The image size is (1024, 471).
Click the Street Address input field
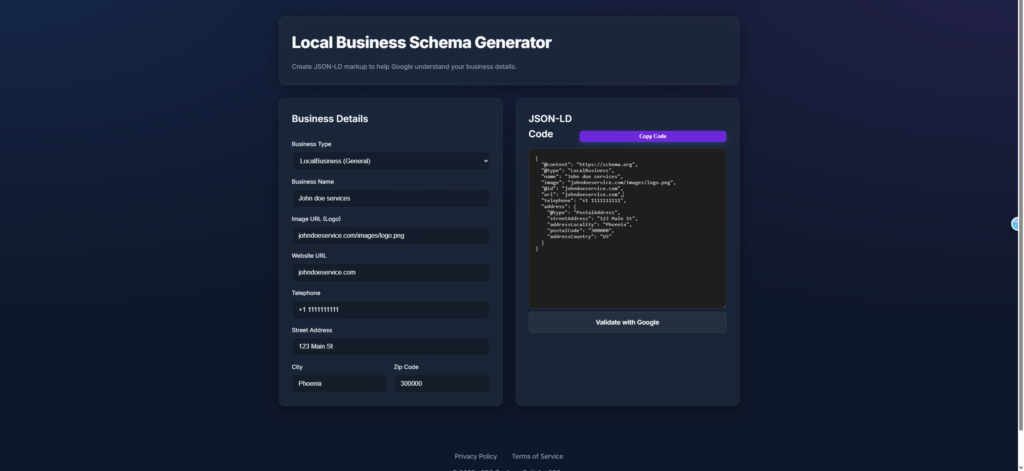pyautogui.click(x=390, y=346)
